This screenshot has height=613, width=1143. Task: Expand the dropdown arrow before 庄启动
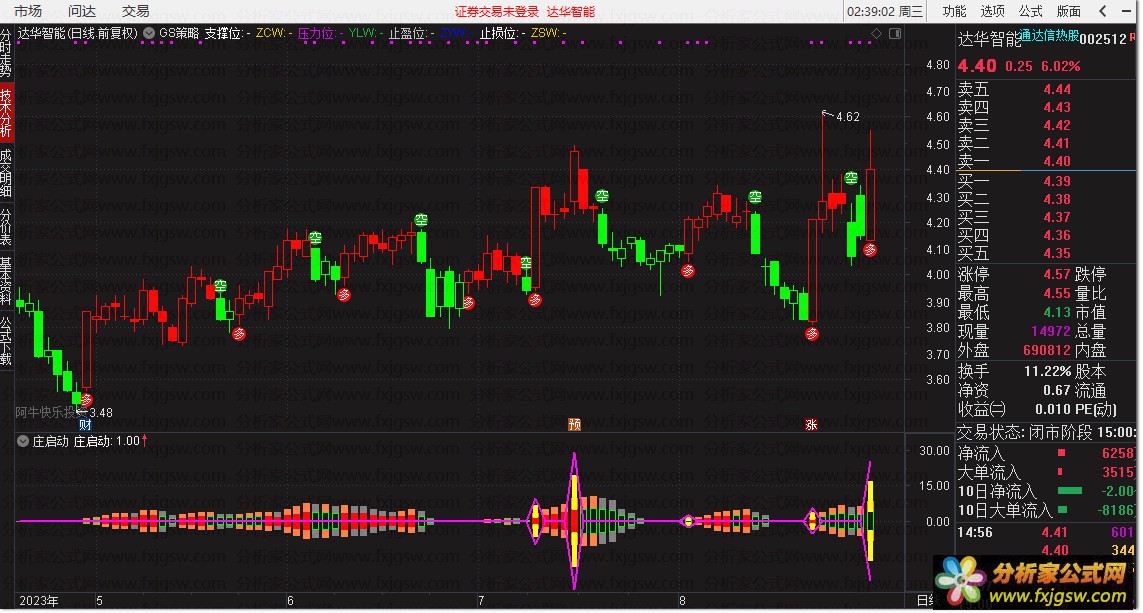[23, 441]
